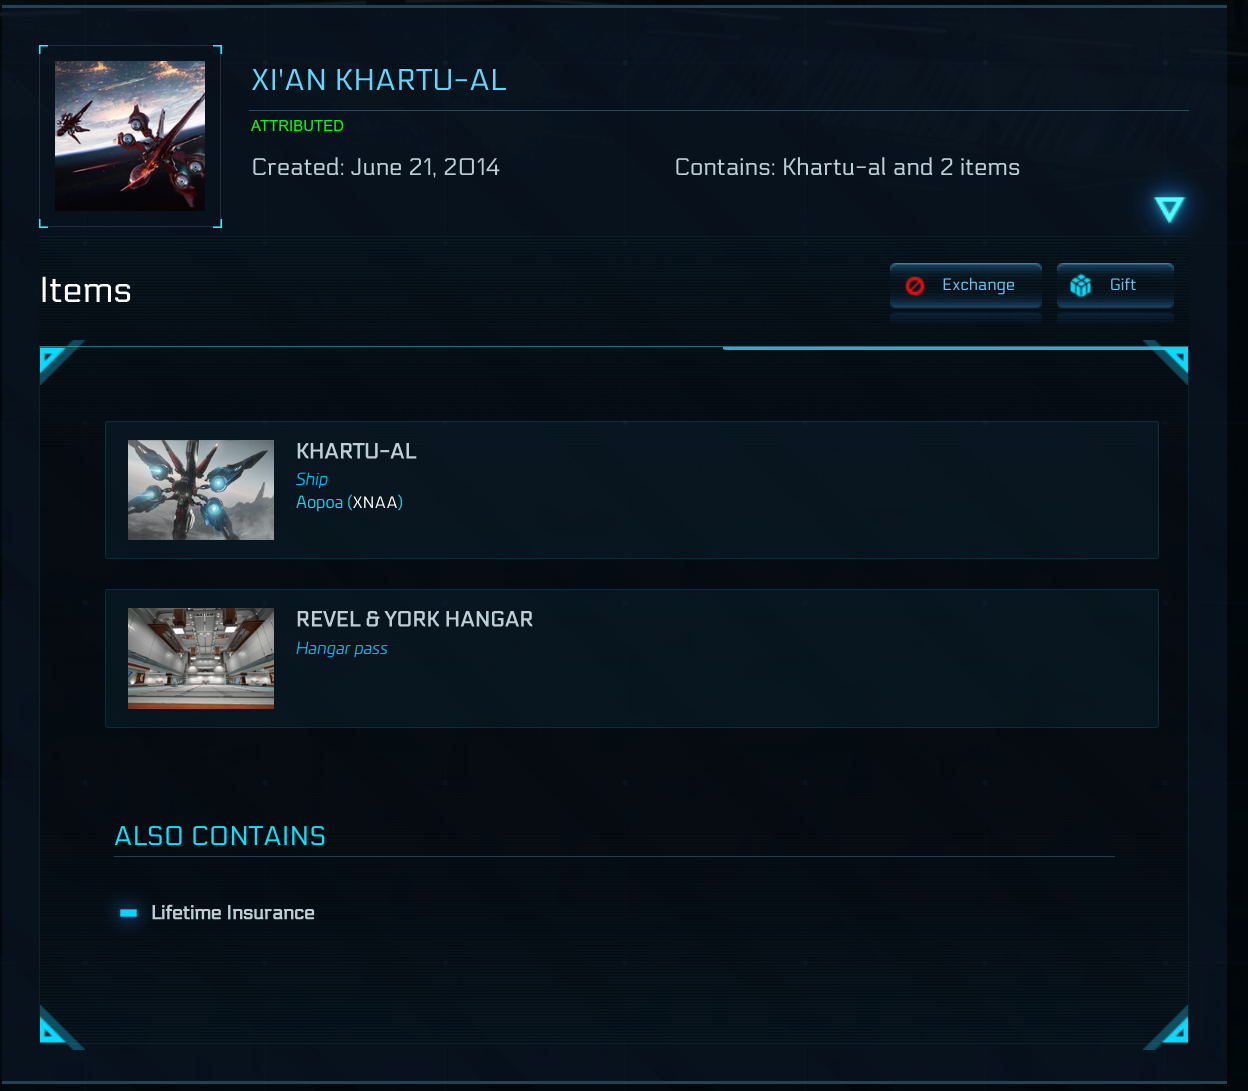Switch to the Items section
Image resolution: width=1248 pixels, height=1091 pixels.
(85, 290)
